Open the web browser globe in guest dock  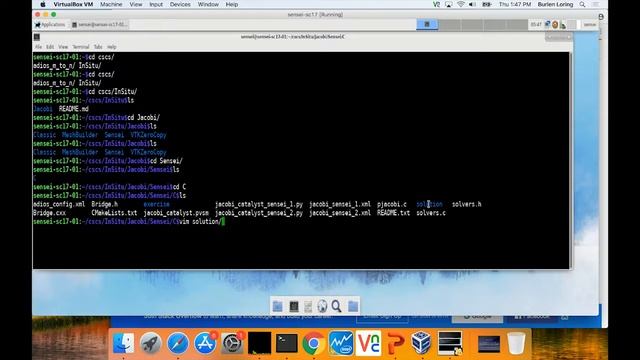[322, 306]
